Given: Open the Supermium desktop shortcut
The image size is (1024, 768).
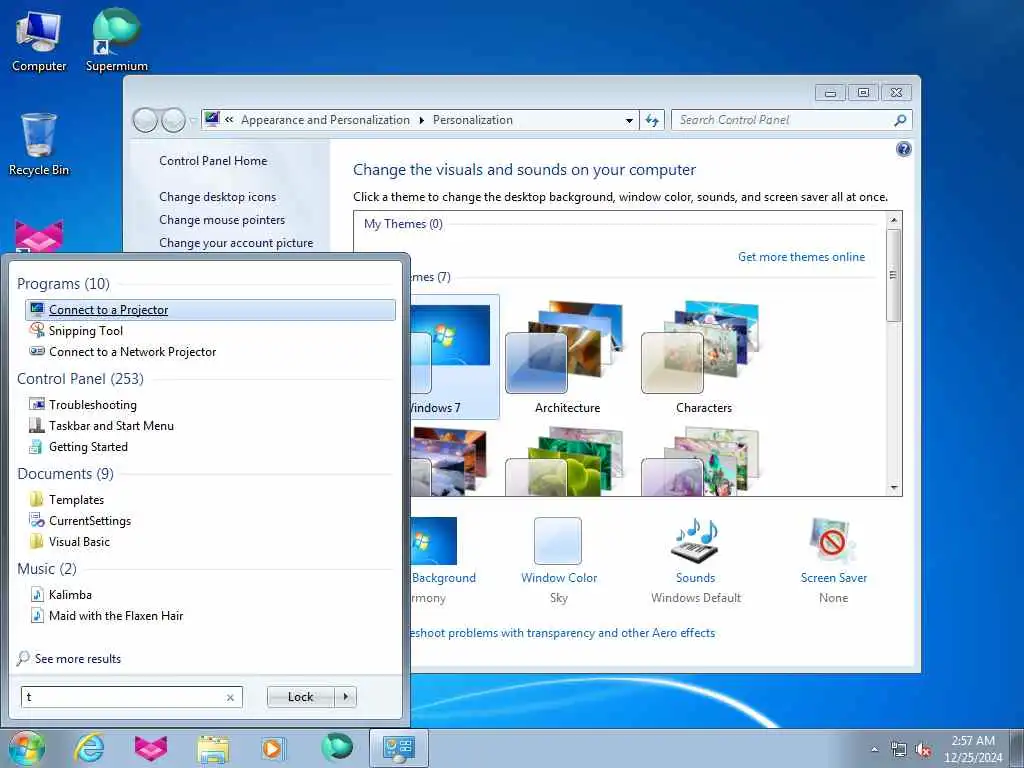Looking at the screenshot, I should coord(116,40).
